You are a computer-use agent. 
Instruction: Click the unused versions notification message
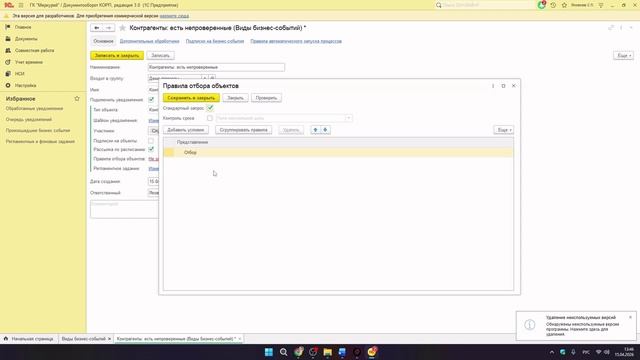click(x=582, y=329)
